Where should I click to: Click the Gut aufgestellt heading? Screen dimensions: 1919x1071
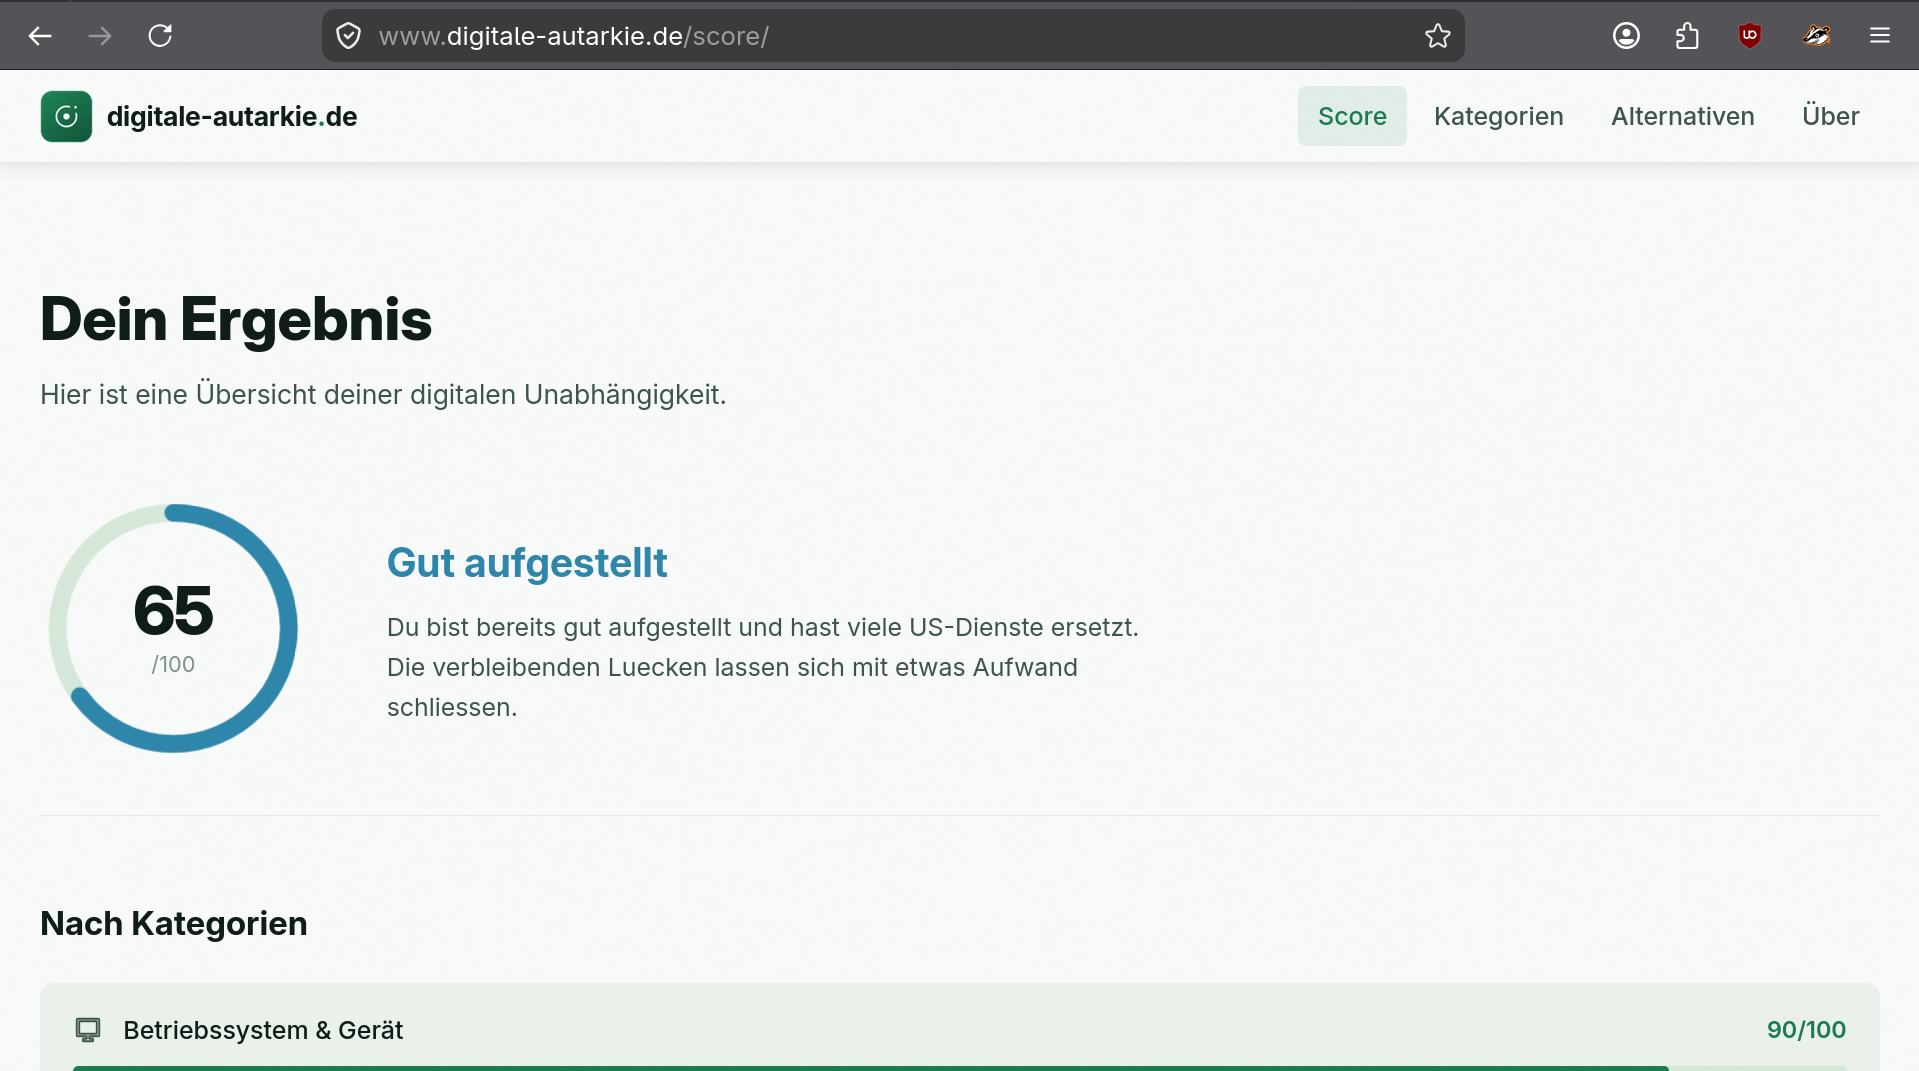click(527, 563)
